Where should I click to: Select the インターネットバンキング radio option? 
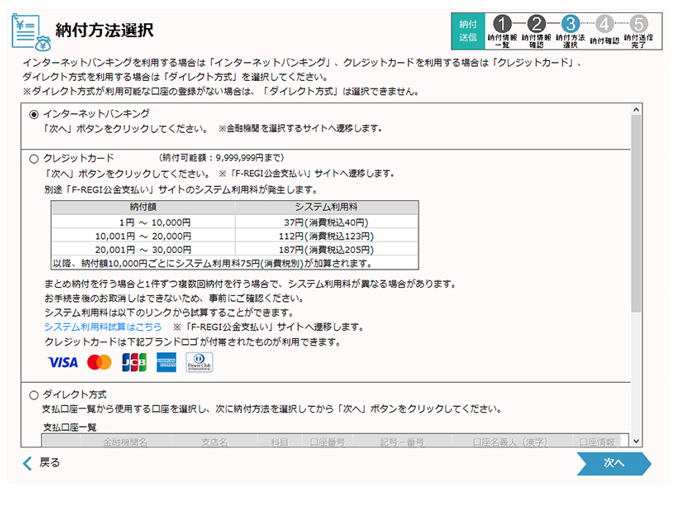(x=35, y=115)
